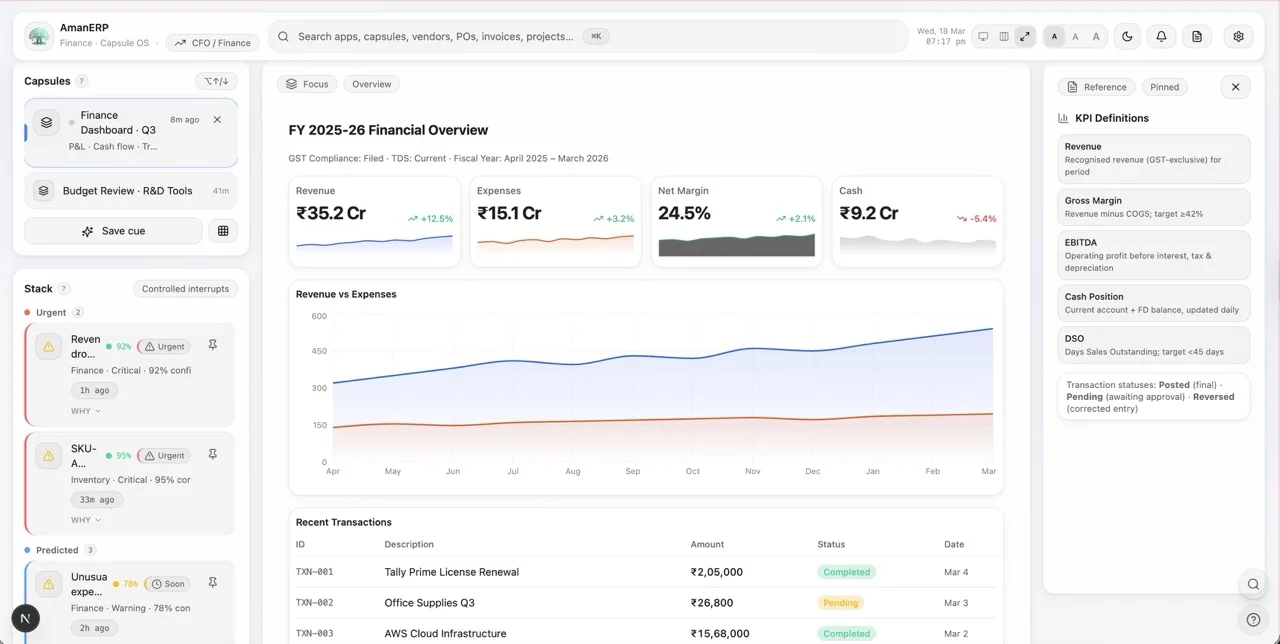Click the Predicted group header
The width and height of the screenshot is (1280, 644).
(x=60, y=550)
